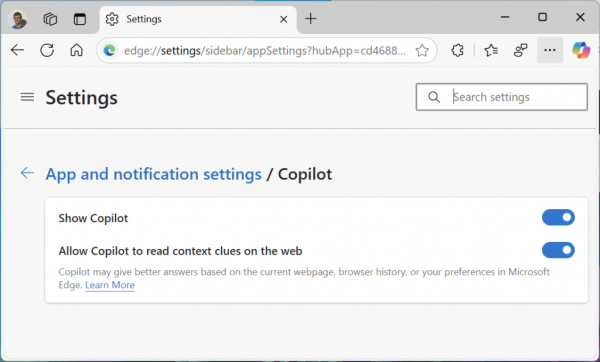The height and width of the screenshot is (362, 600).
Task: Open Settings and more ellipsis menu
Action: 550,50
